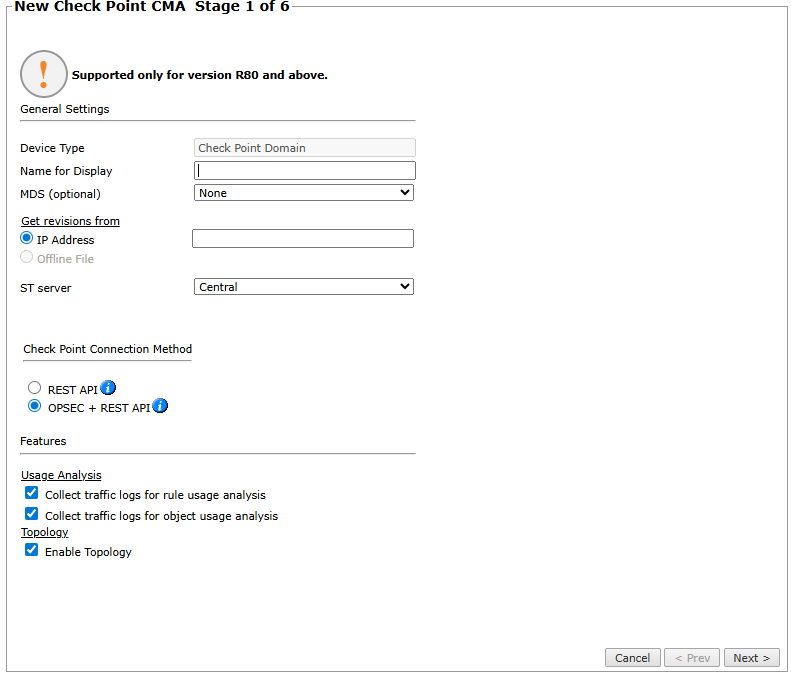The width and height of the screenshot is (791, 673).
Task: Click the < Prev button
Action: pyautogui.click(x=692, y=658)
